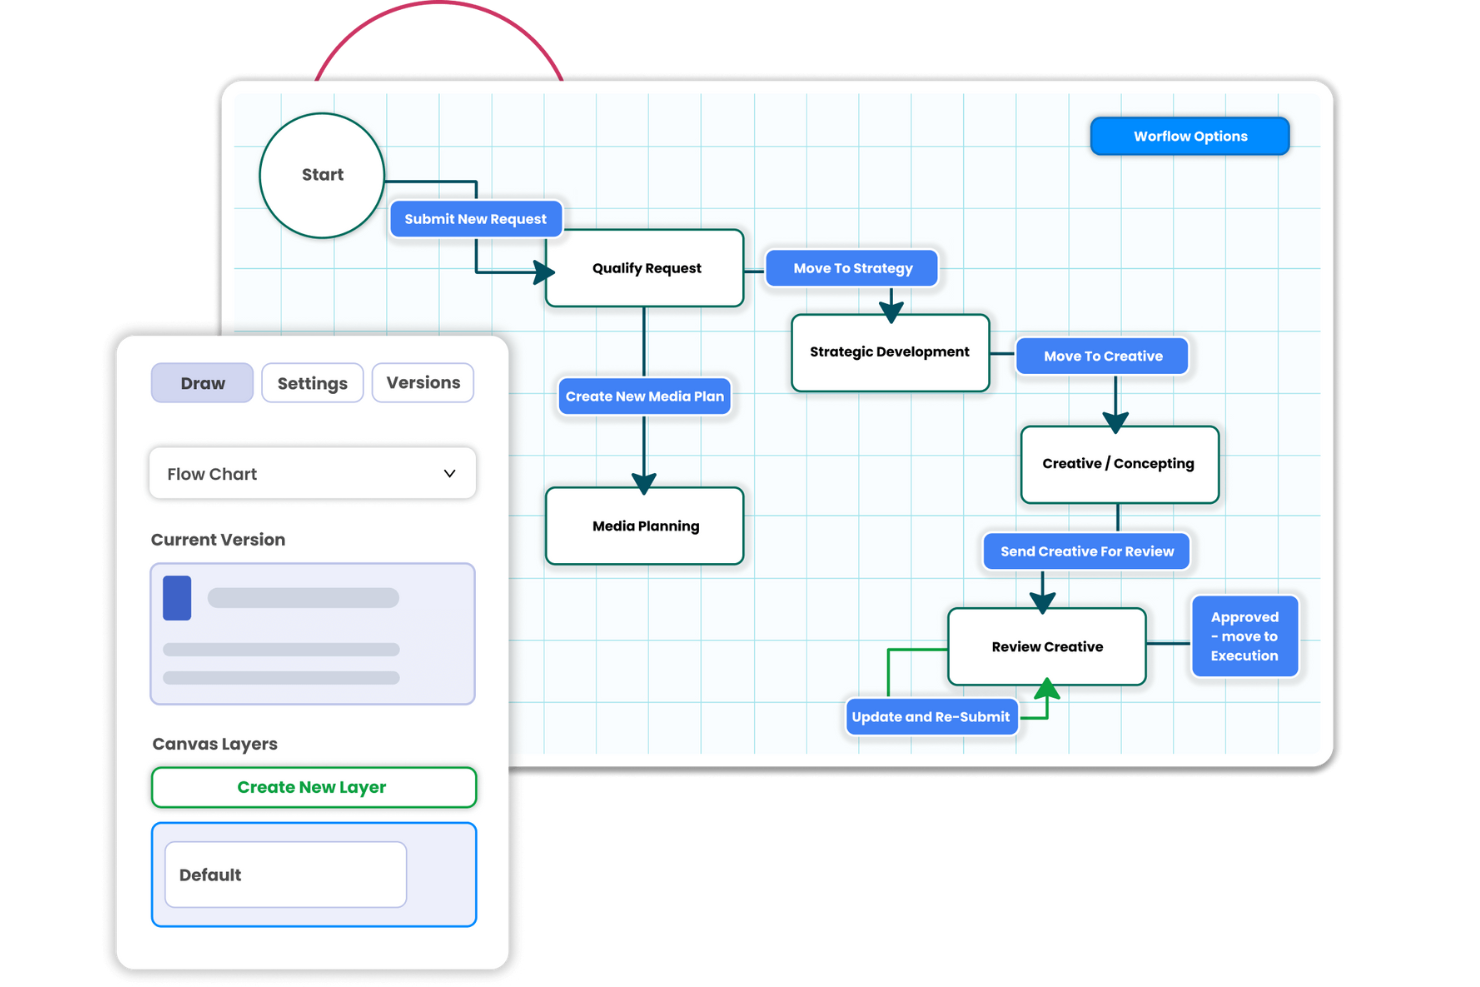
Task: Expand the Flow Chart dropdown
Action: coord(312,474)
